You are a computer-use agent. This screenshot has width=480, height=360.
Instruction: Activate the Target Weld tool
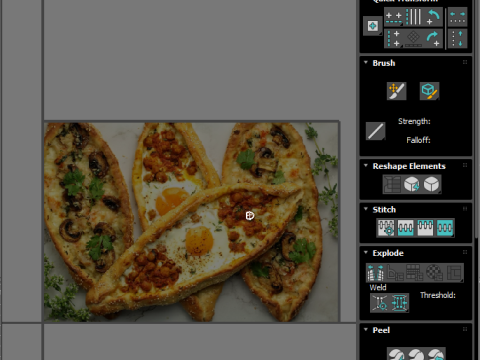click(x=380, y=303)
